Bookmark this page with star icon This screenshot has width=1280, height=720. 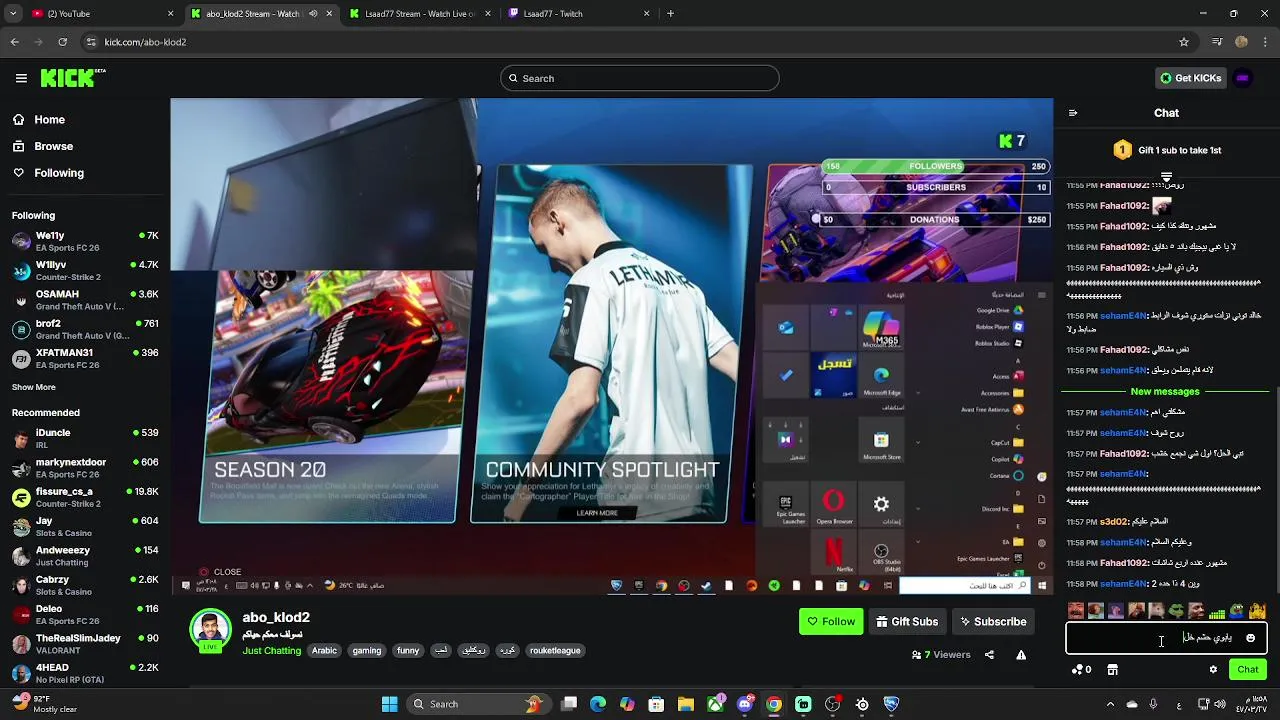pos(1184,42)
